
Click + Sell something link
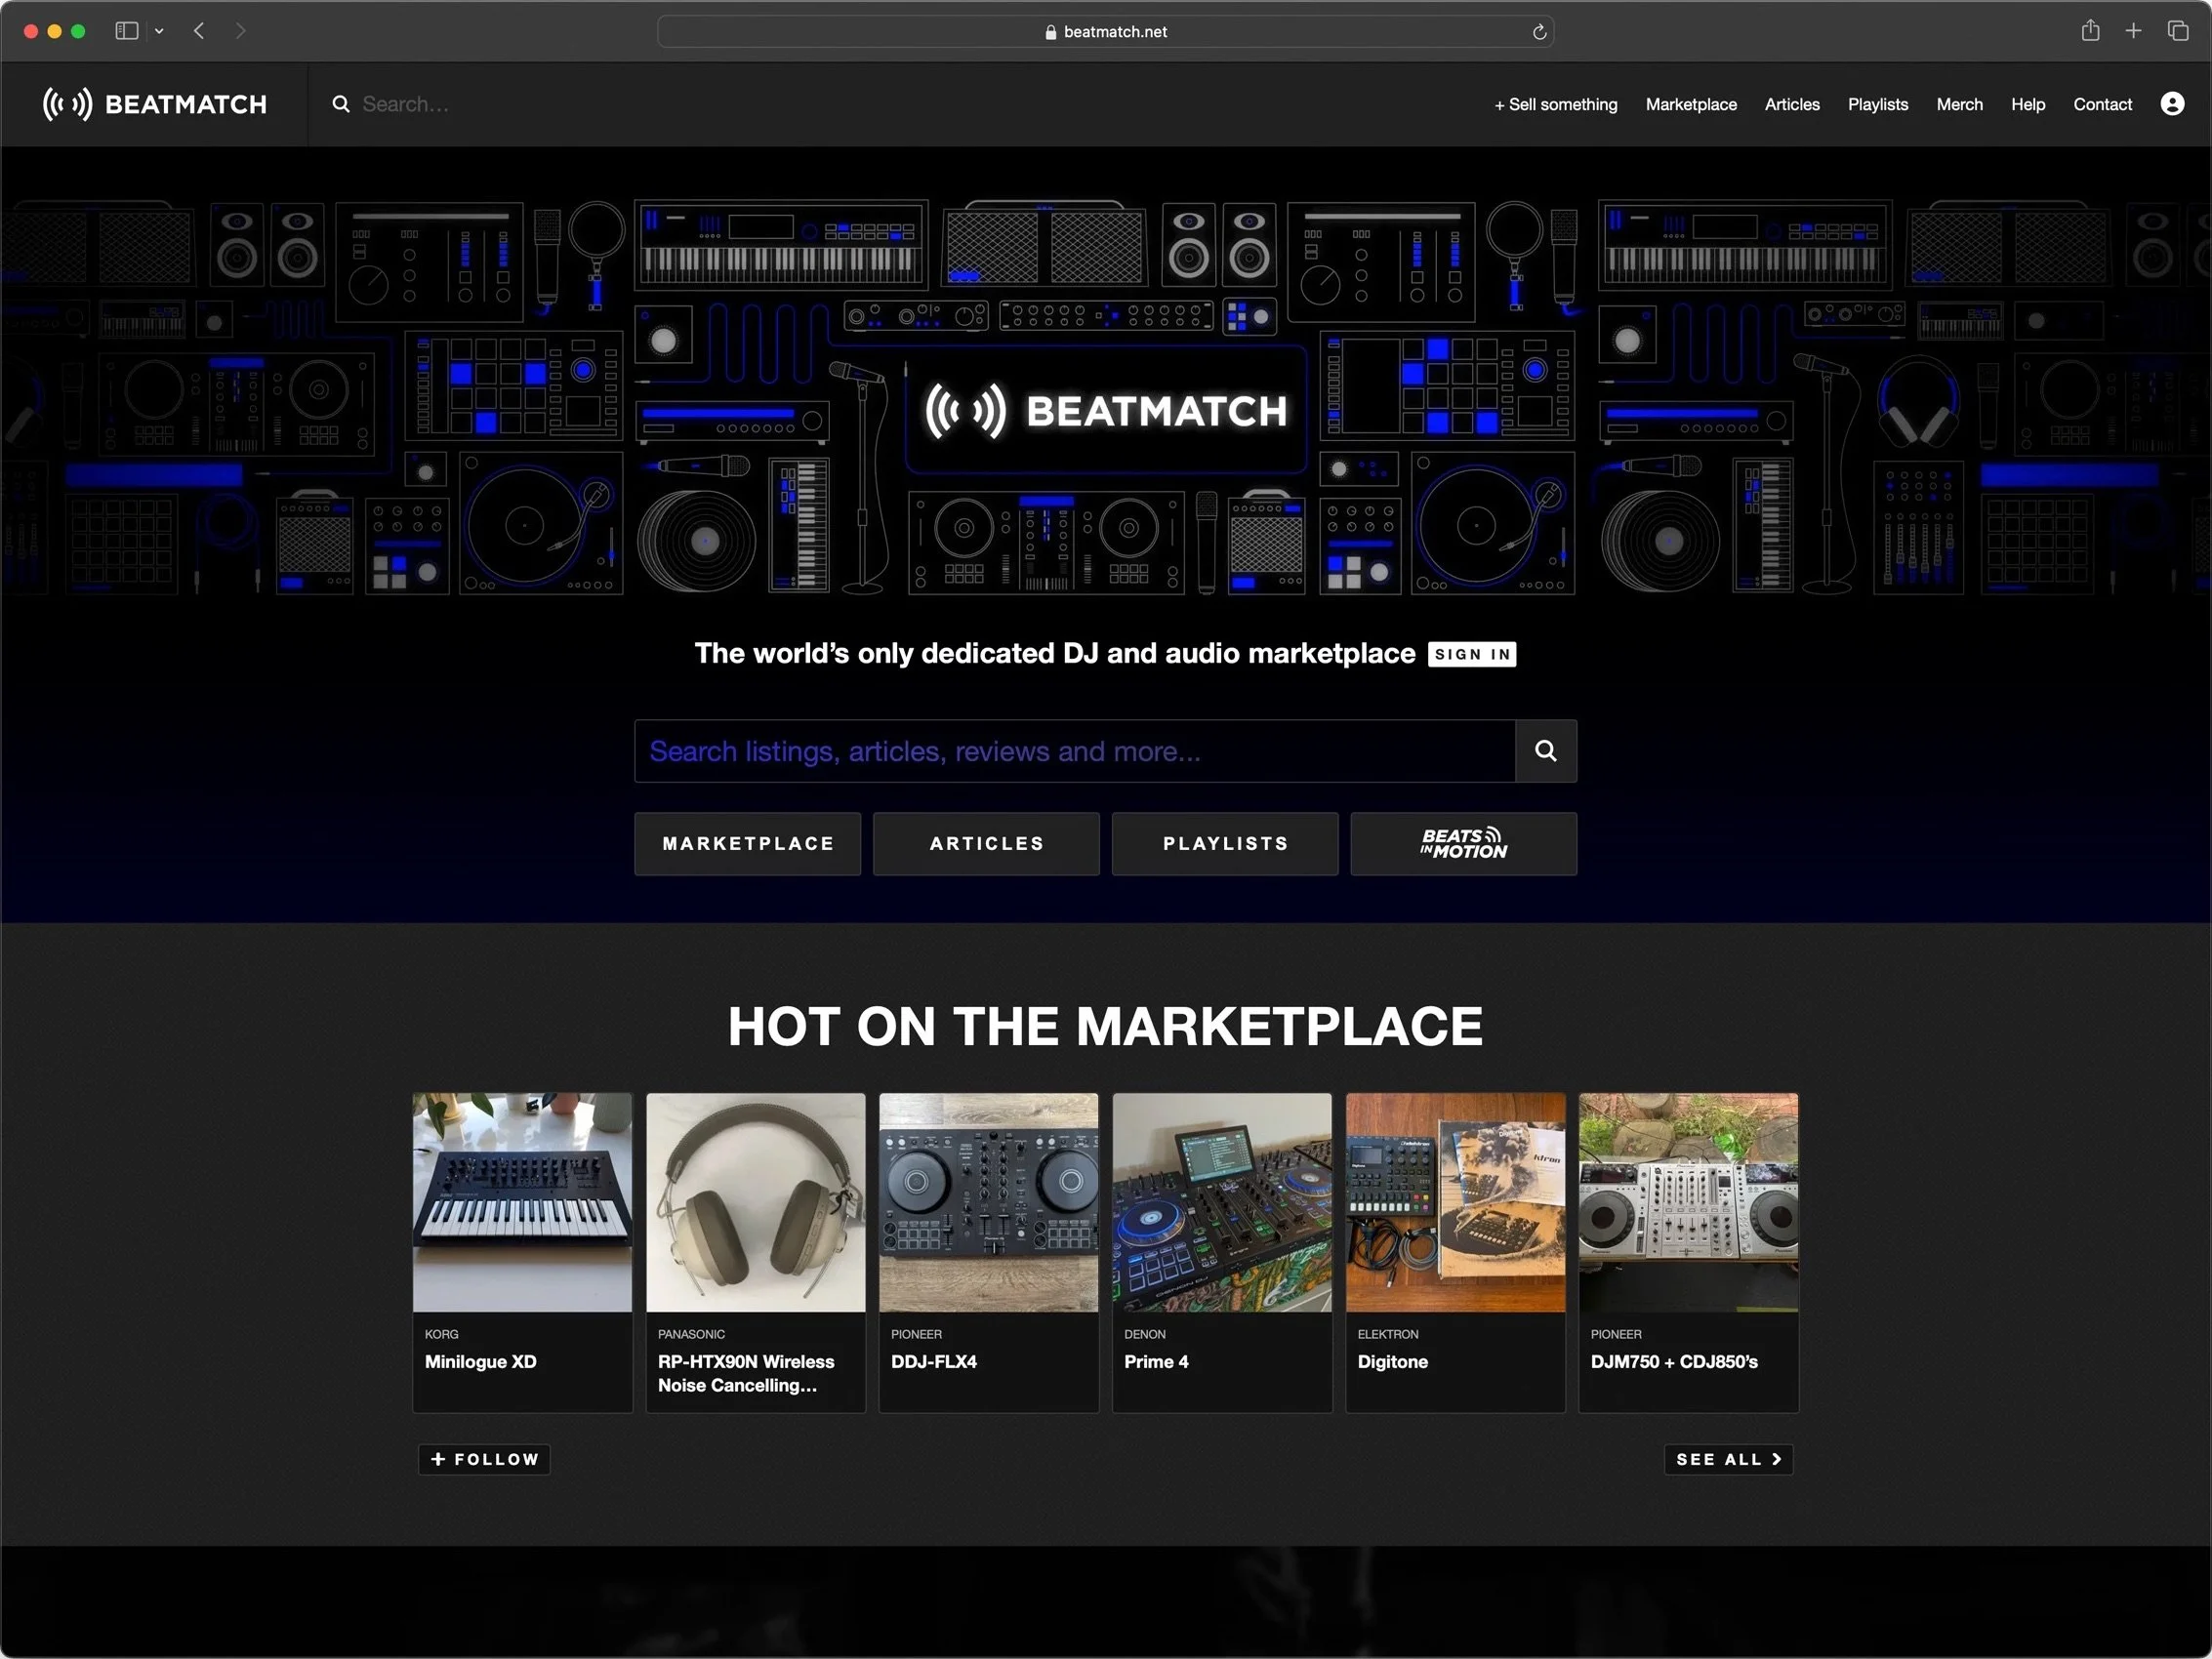tap(1555, 104)
